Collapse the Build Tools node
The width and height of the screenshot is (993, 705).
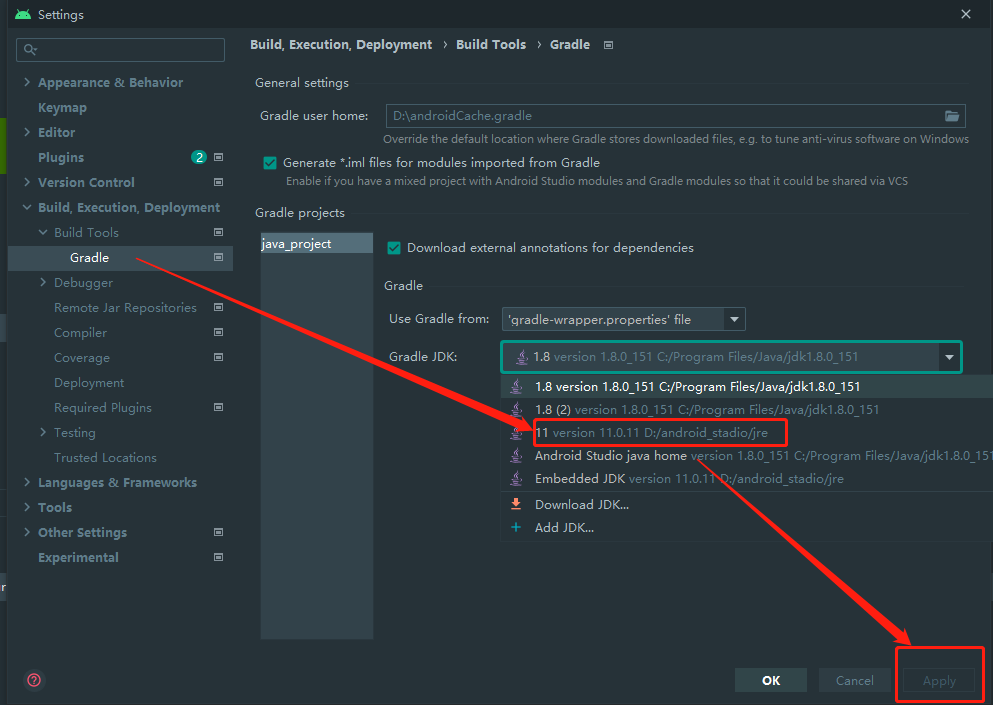[43, 232]
